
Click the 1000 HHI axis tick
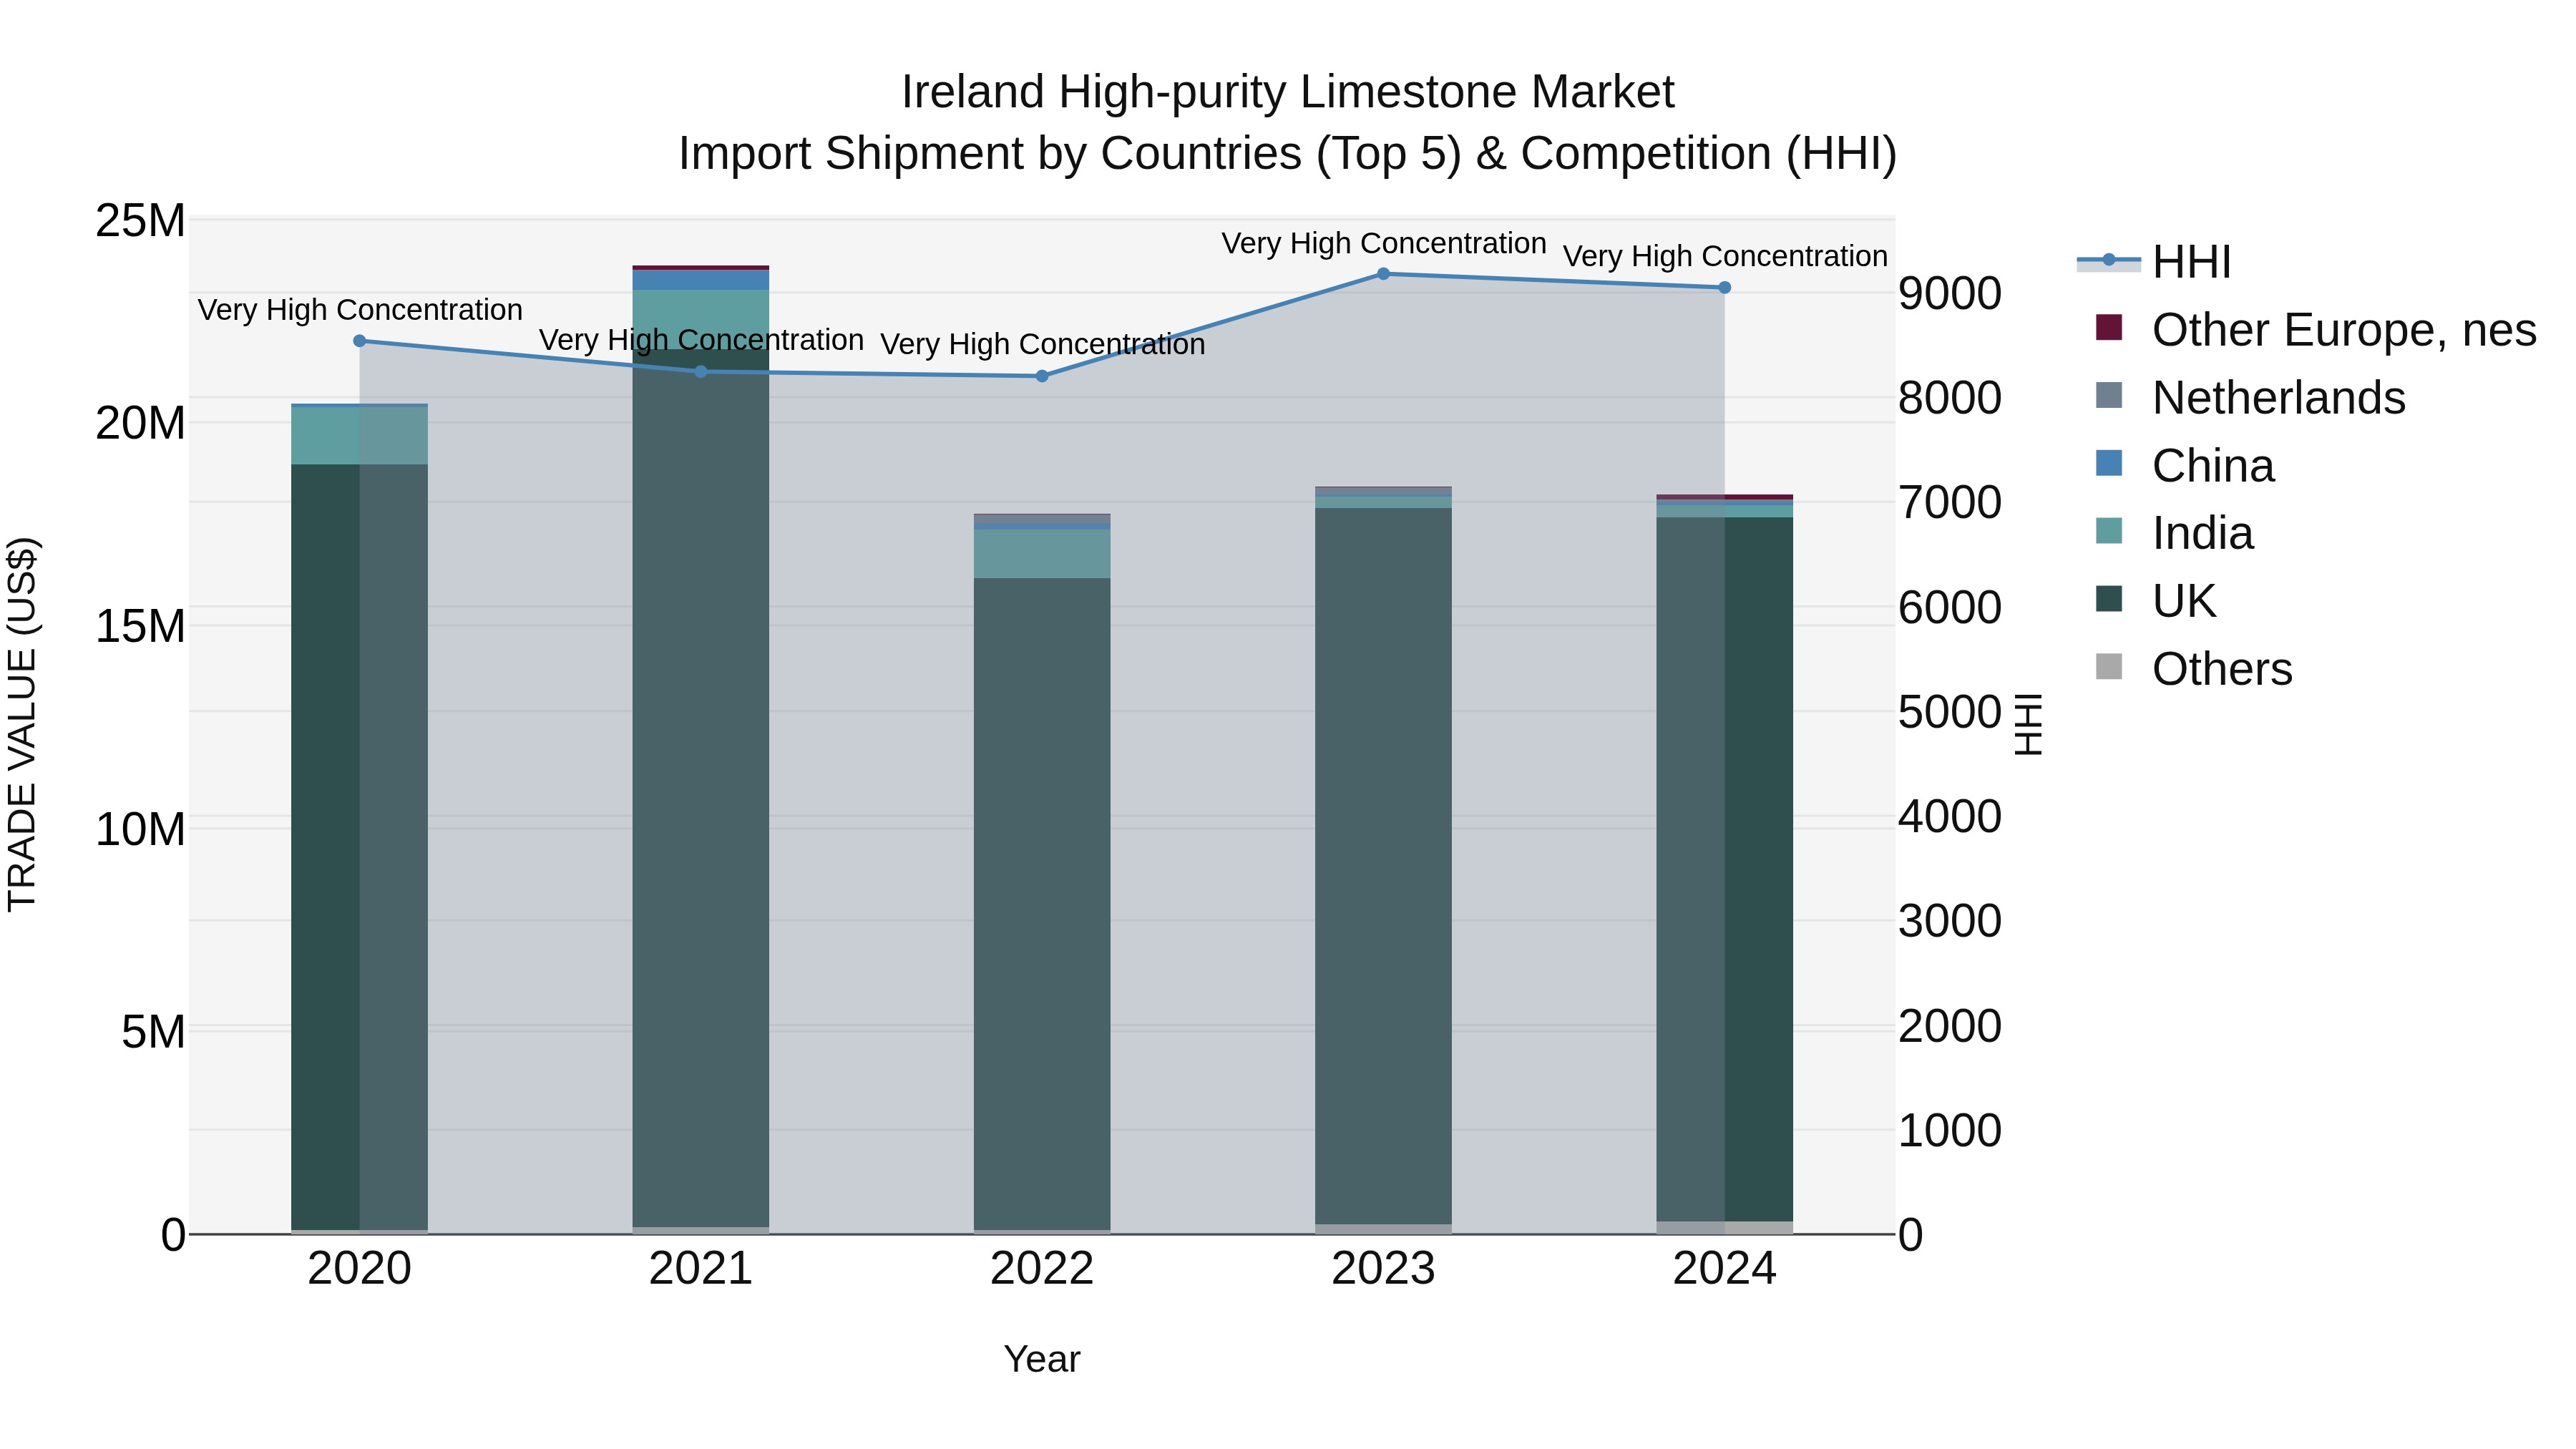tap(1950, 1131)
